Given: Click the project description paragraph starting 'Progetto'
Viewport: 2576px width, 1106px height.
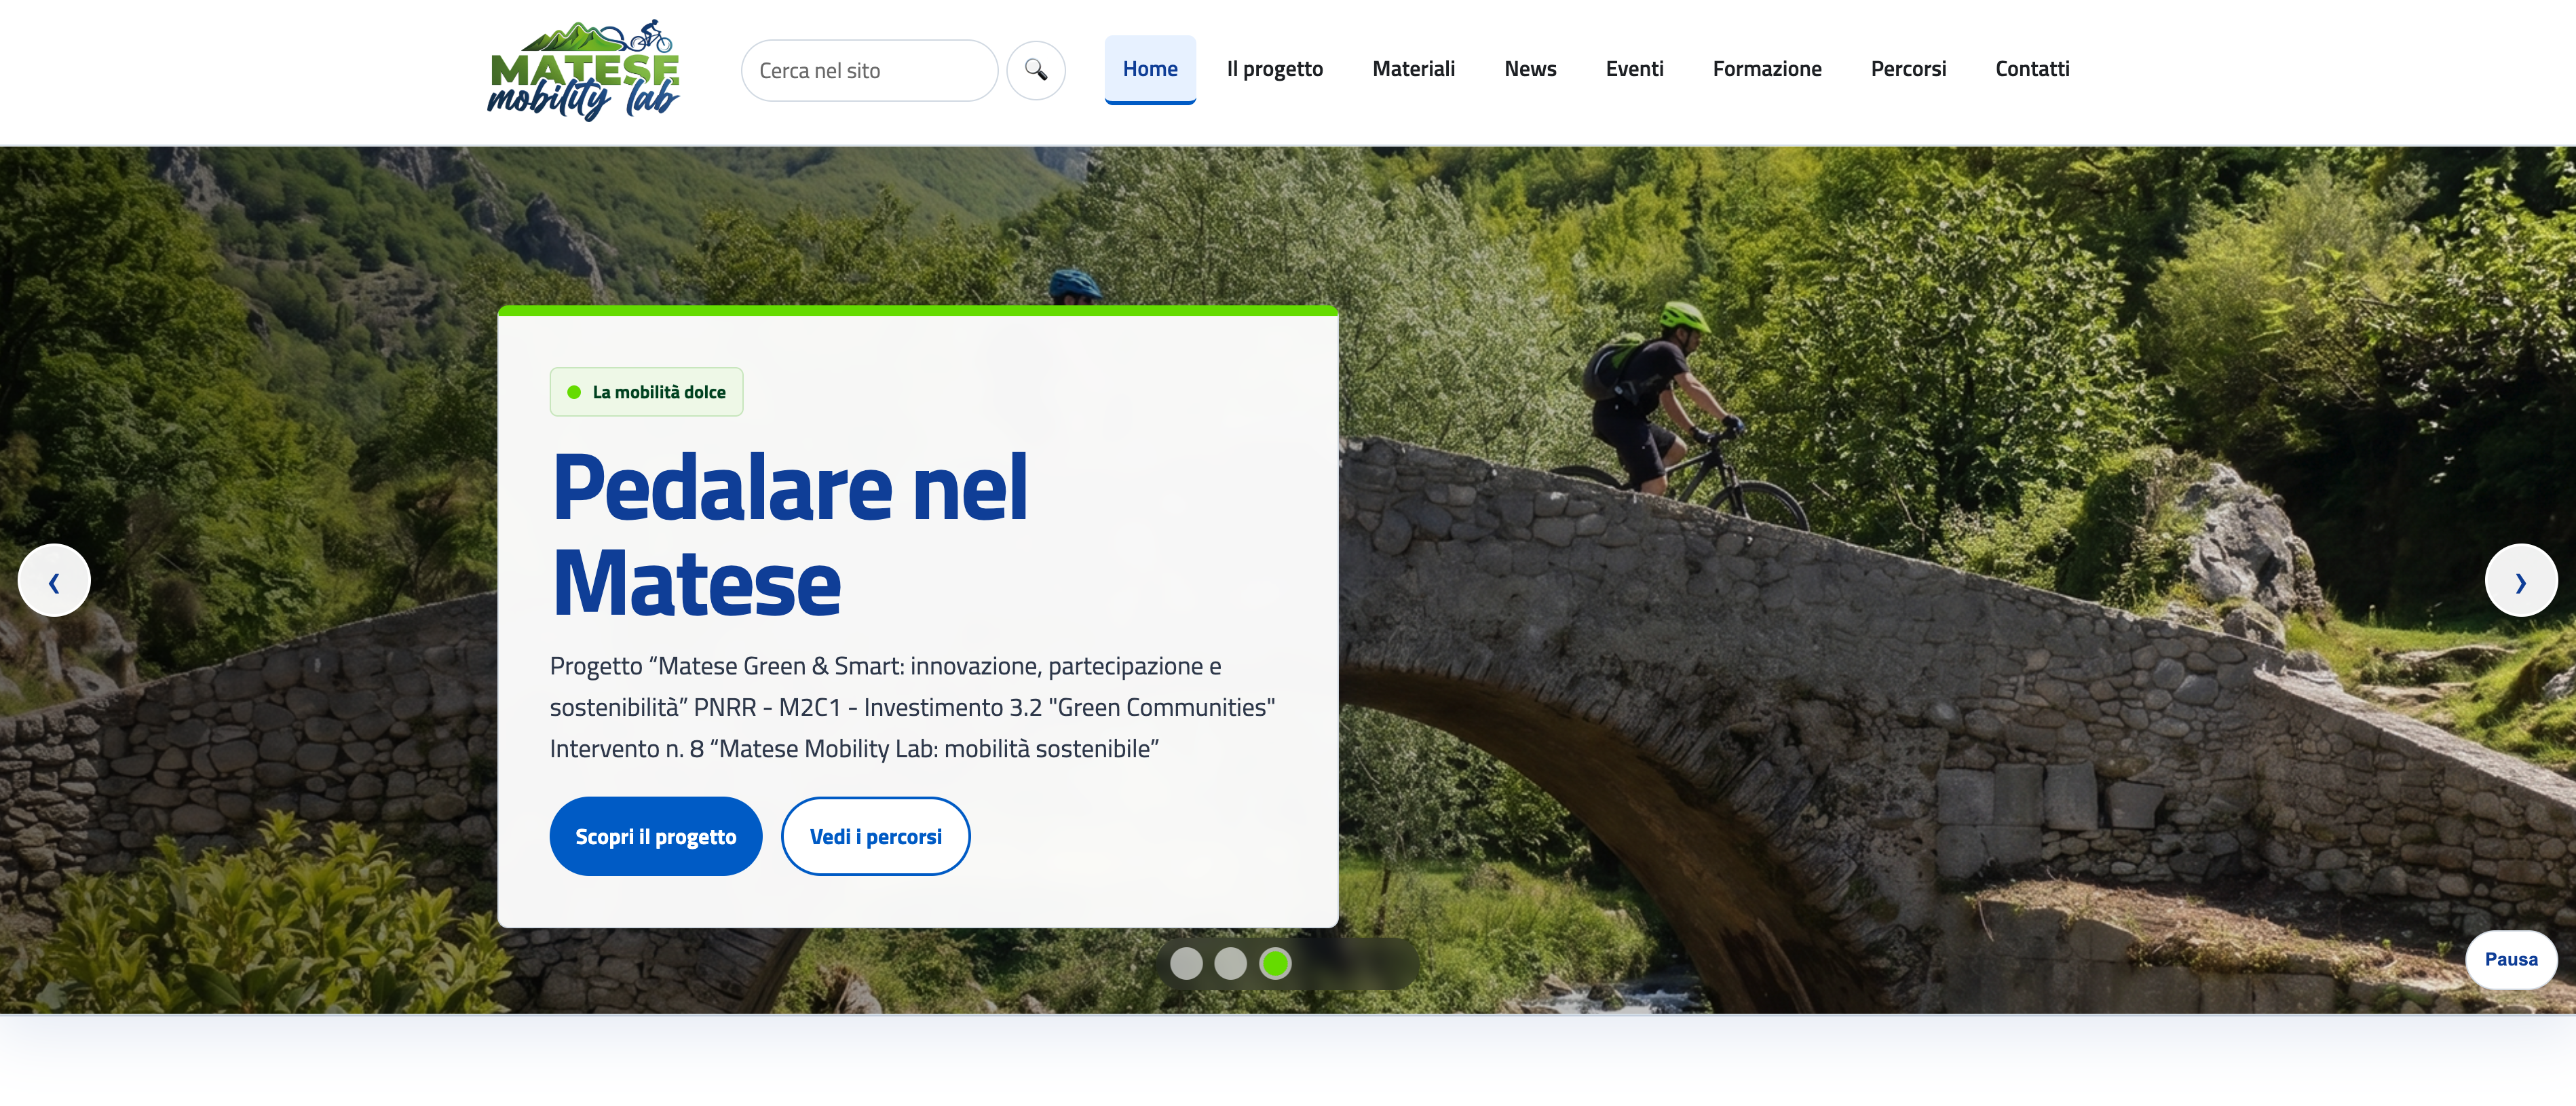Looking at the screenshot, I should [x=912, y=707].
